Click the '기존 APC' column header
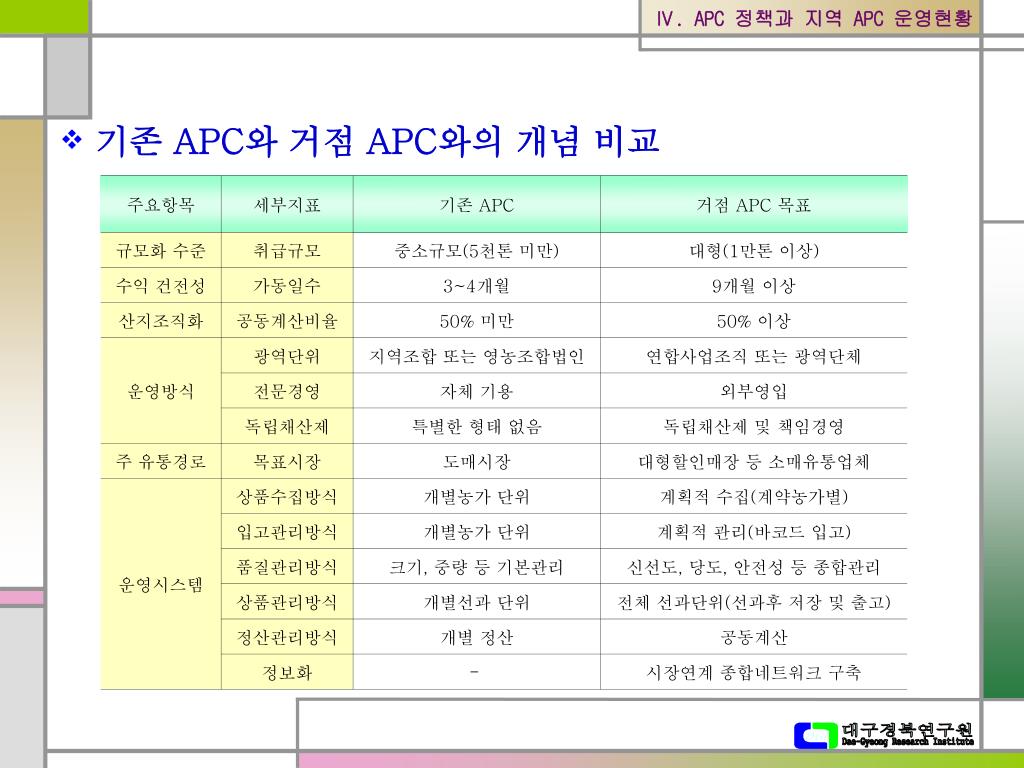The image size is (1024, 768). (x=477, y=204)
